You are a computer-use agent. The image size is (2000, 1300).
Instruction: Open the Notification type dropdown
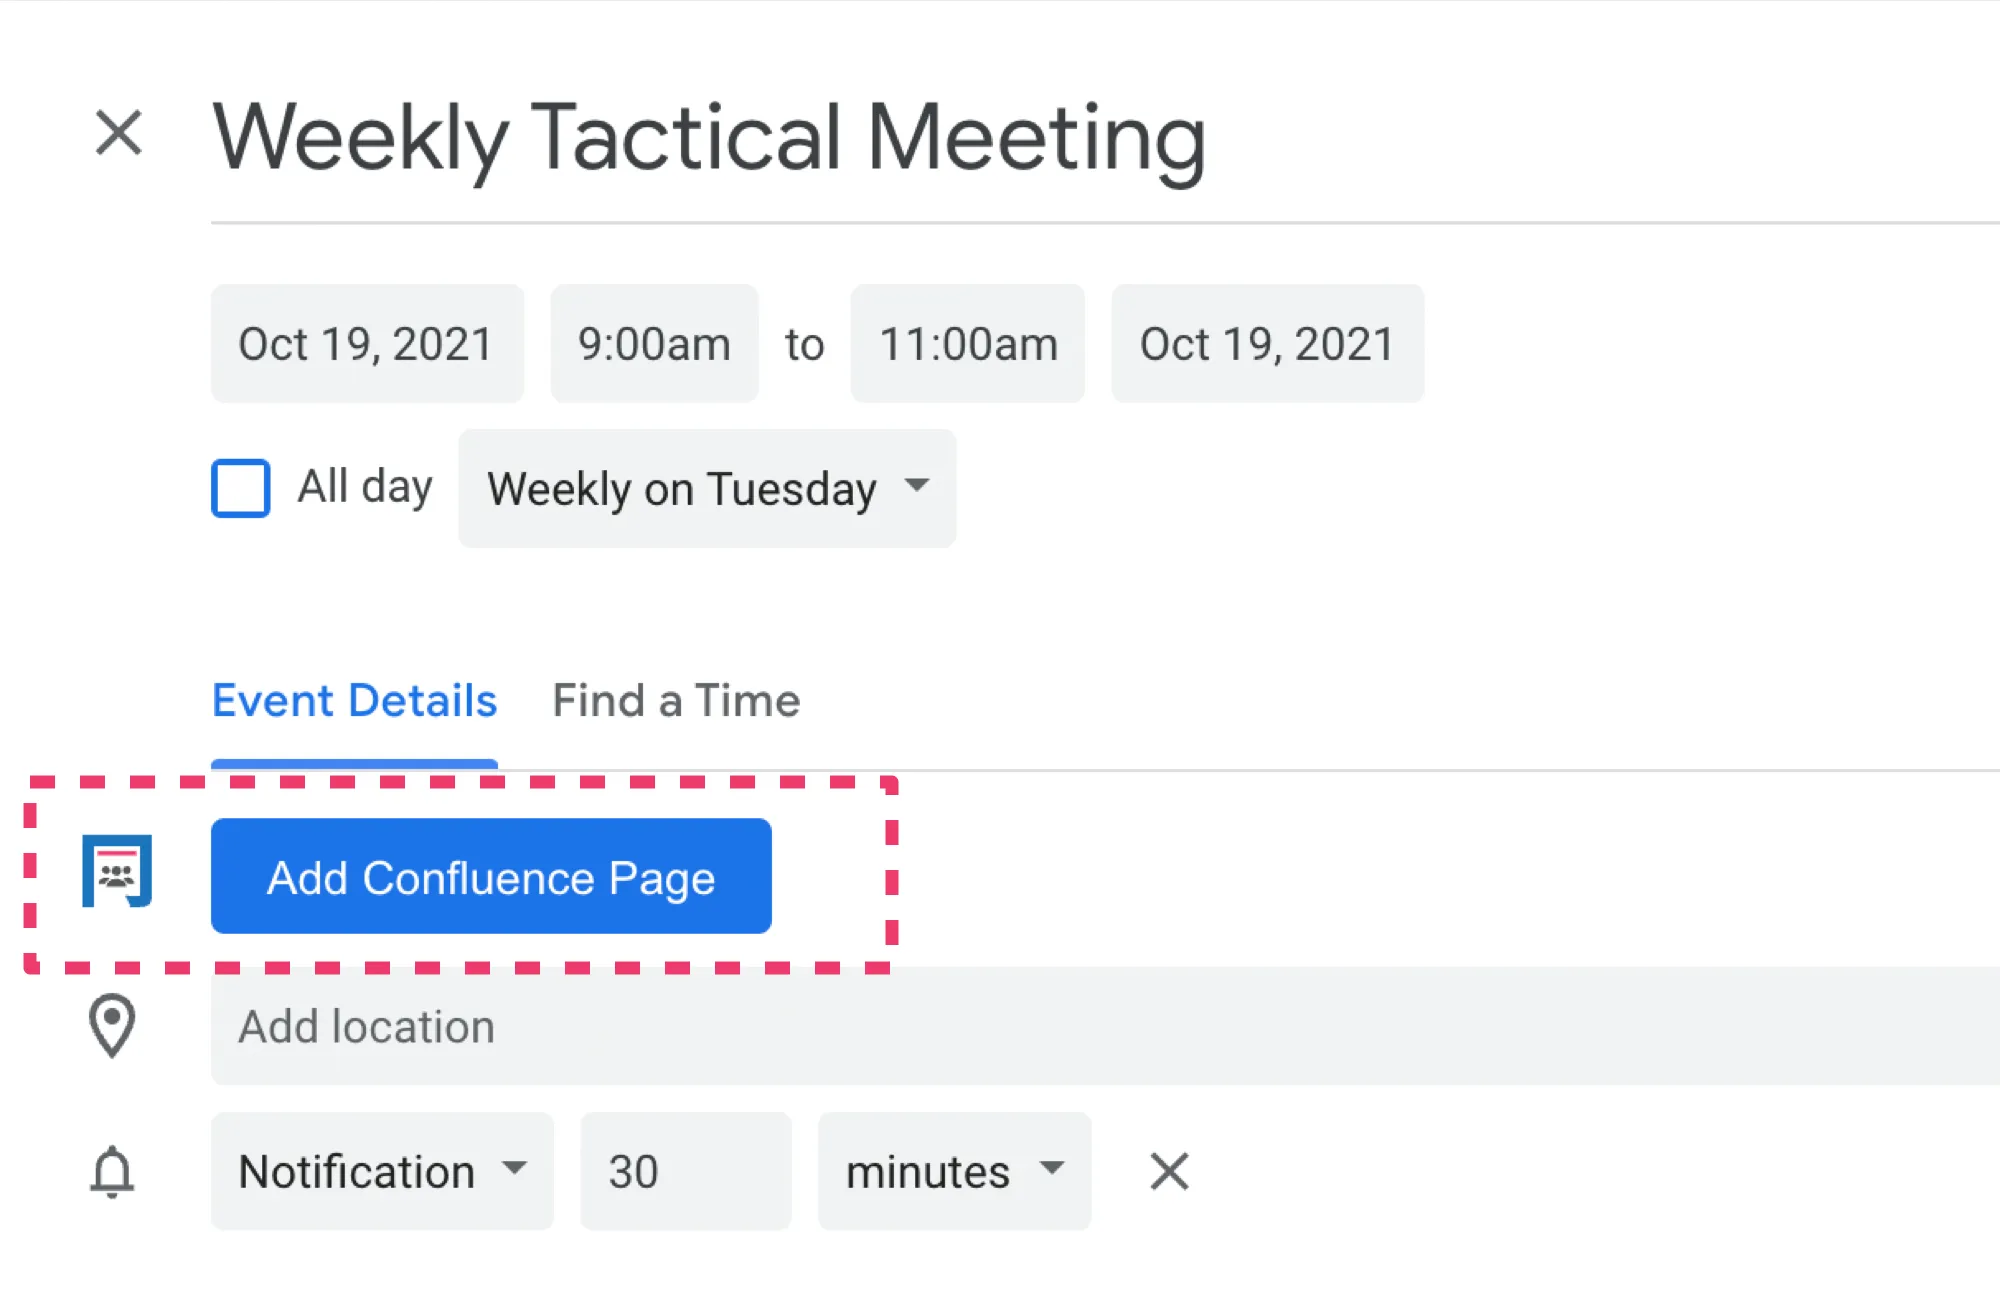382,1171
